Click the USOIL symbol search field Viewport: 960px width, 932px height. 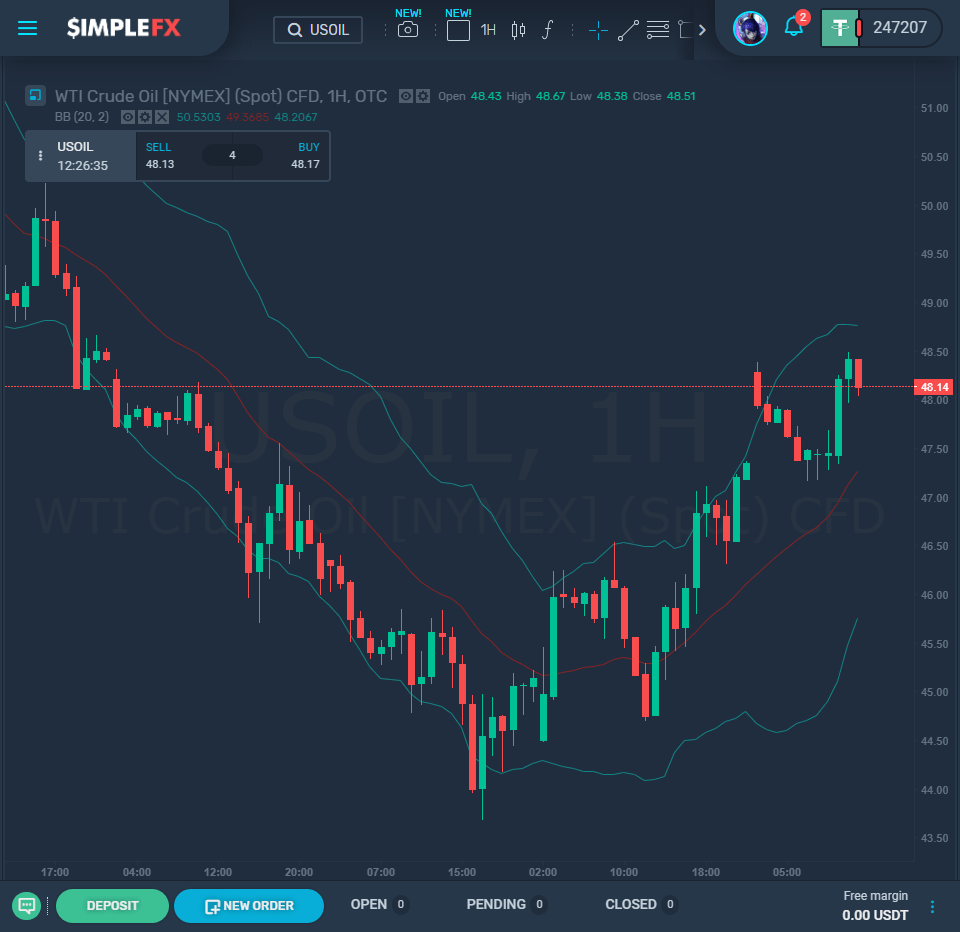pos(318,30)
